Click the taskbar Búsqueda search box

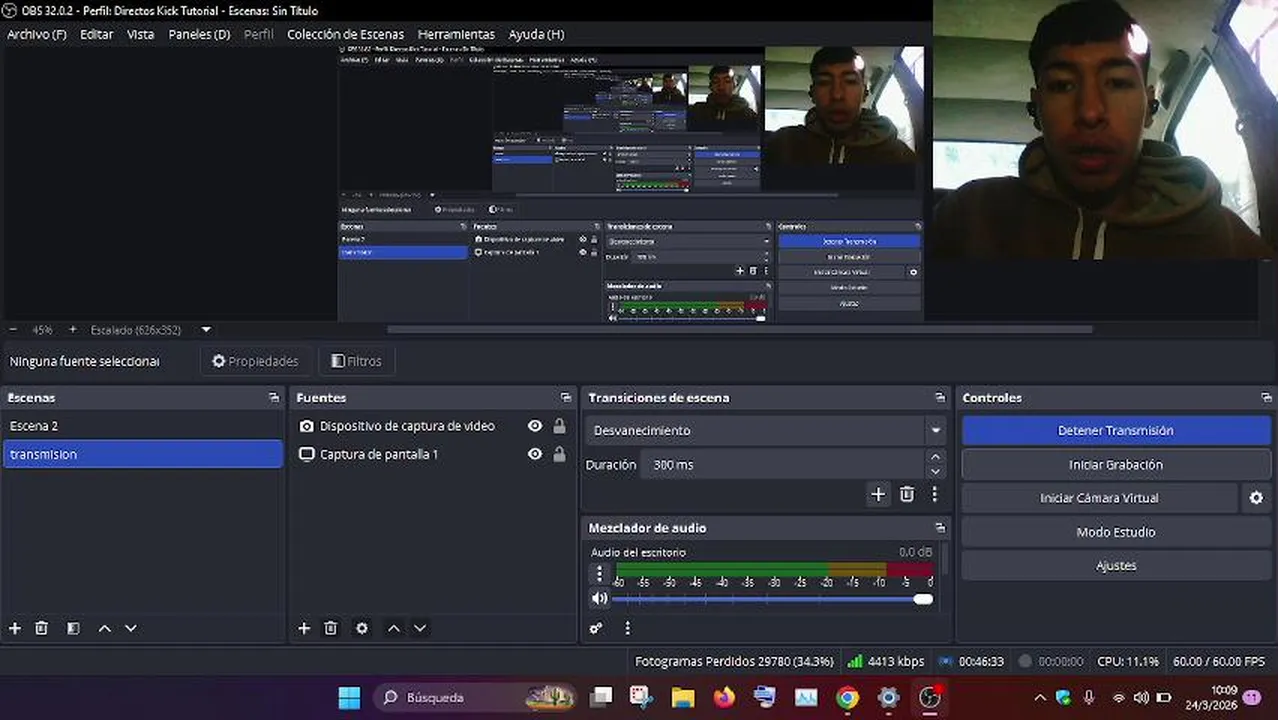pyautogui.click(x=477, y=697)
